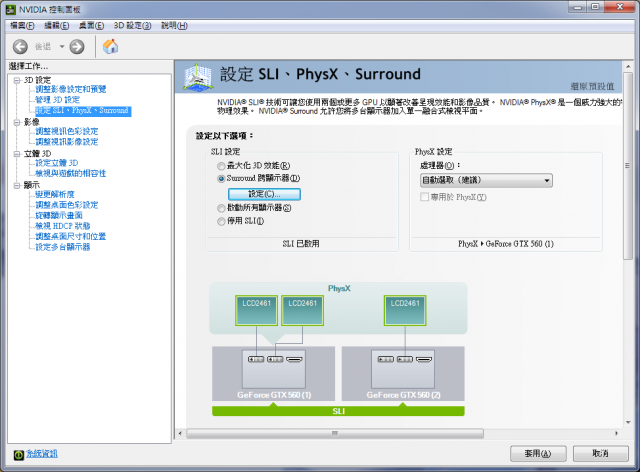The height and width of the screenshot is (472, 640).
Task: Open the 桌面(E) menu
Action: [x=91, y=26]
